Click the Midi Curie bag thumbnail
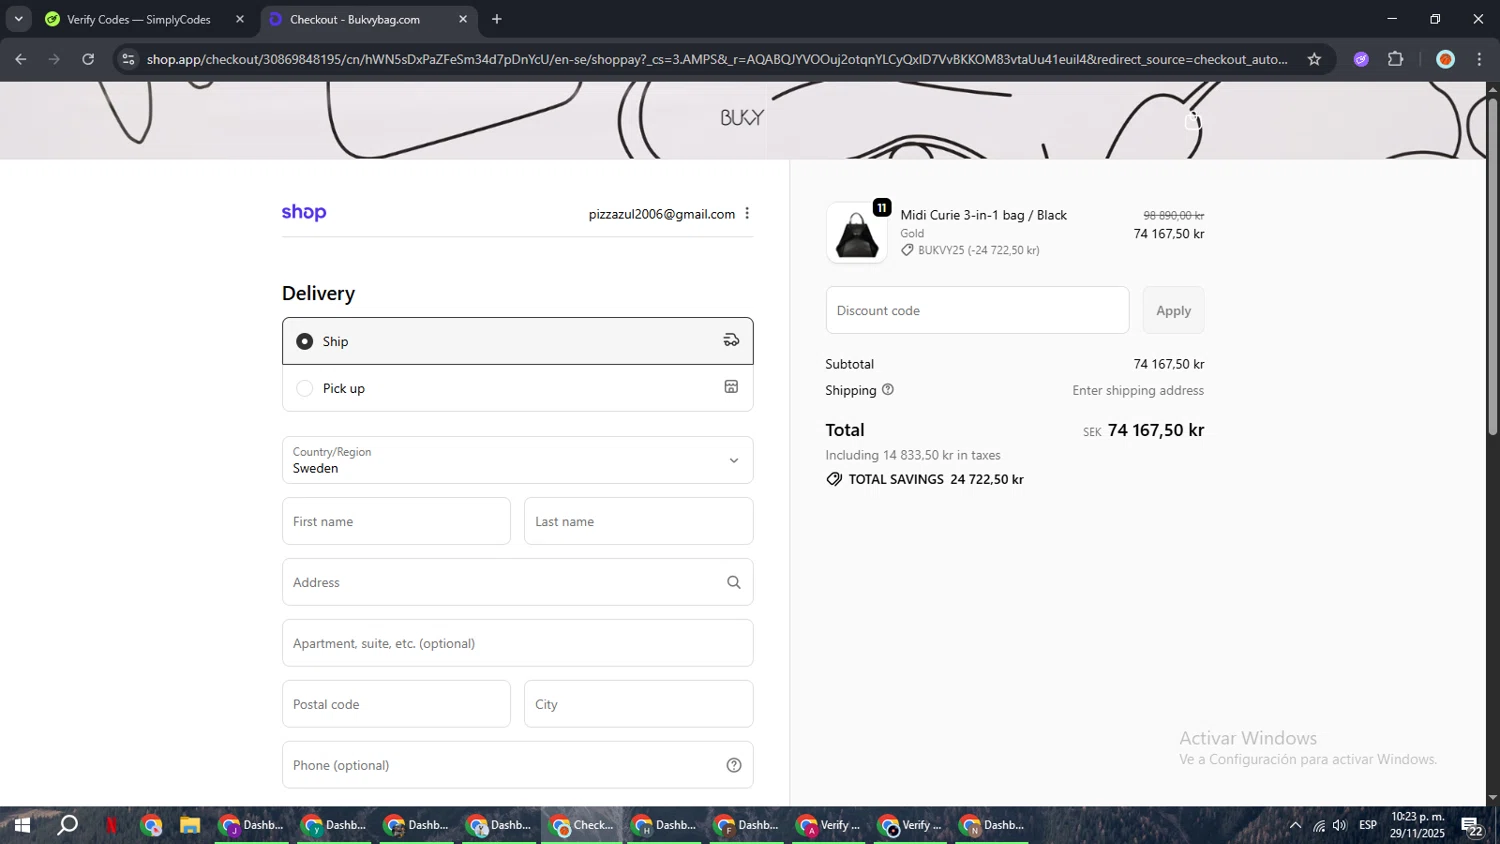Viewport: 1500px width, 844px height. 857,233
